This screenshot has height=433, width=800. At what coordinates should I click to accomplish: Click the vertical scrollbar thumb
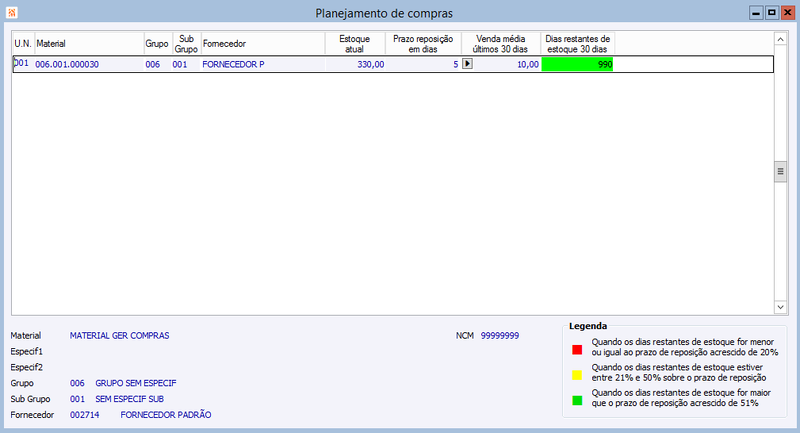point(780,171)
